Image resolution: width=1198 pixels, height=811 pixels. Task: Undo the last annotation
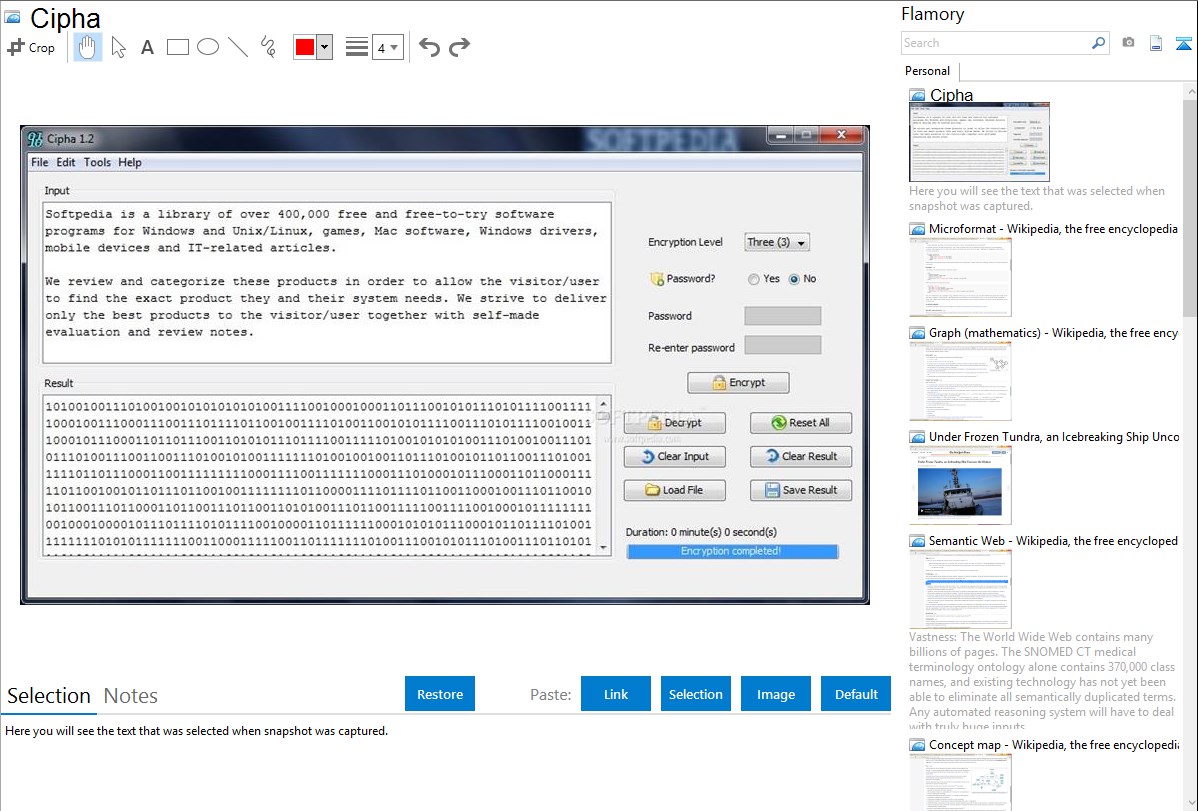click(x=429, y=47)
